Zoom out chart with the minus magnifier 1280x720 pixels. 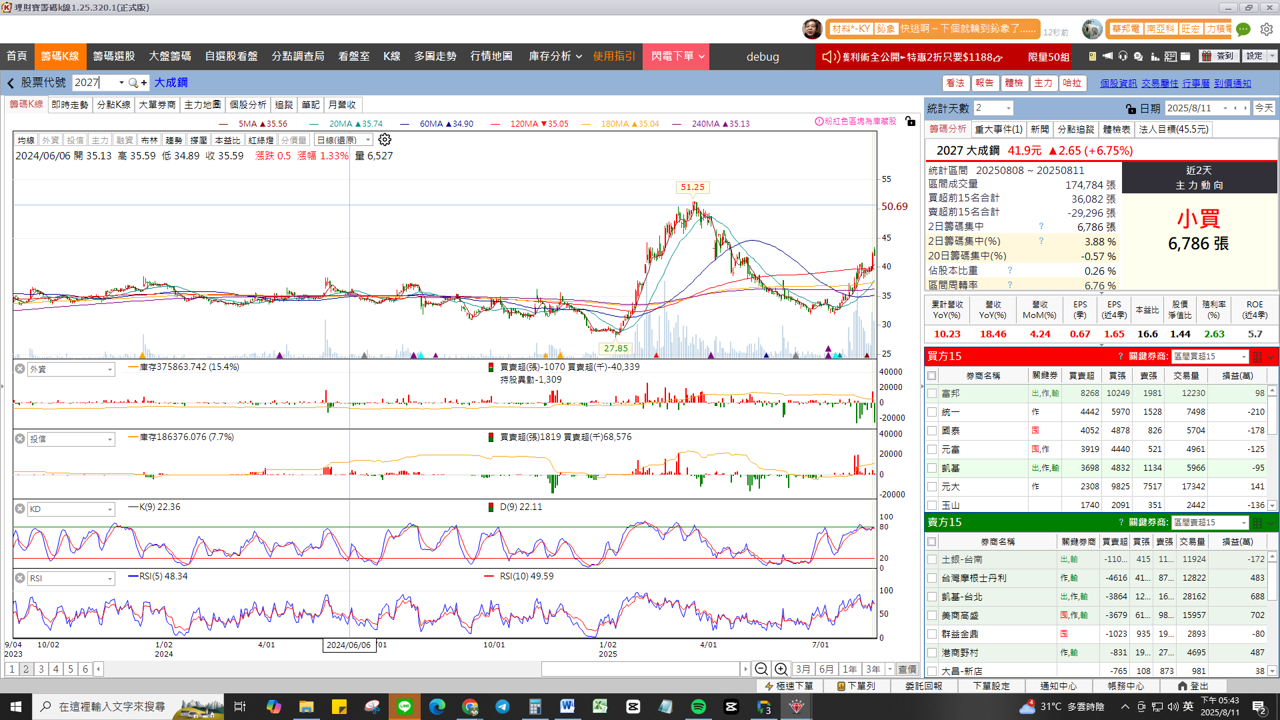click(761, 669)
